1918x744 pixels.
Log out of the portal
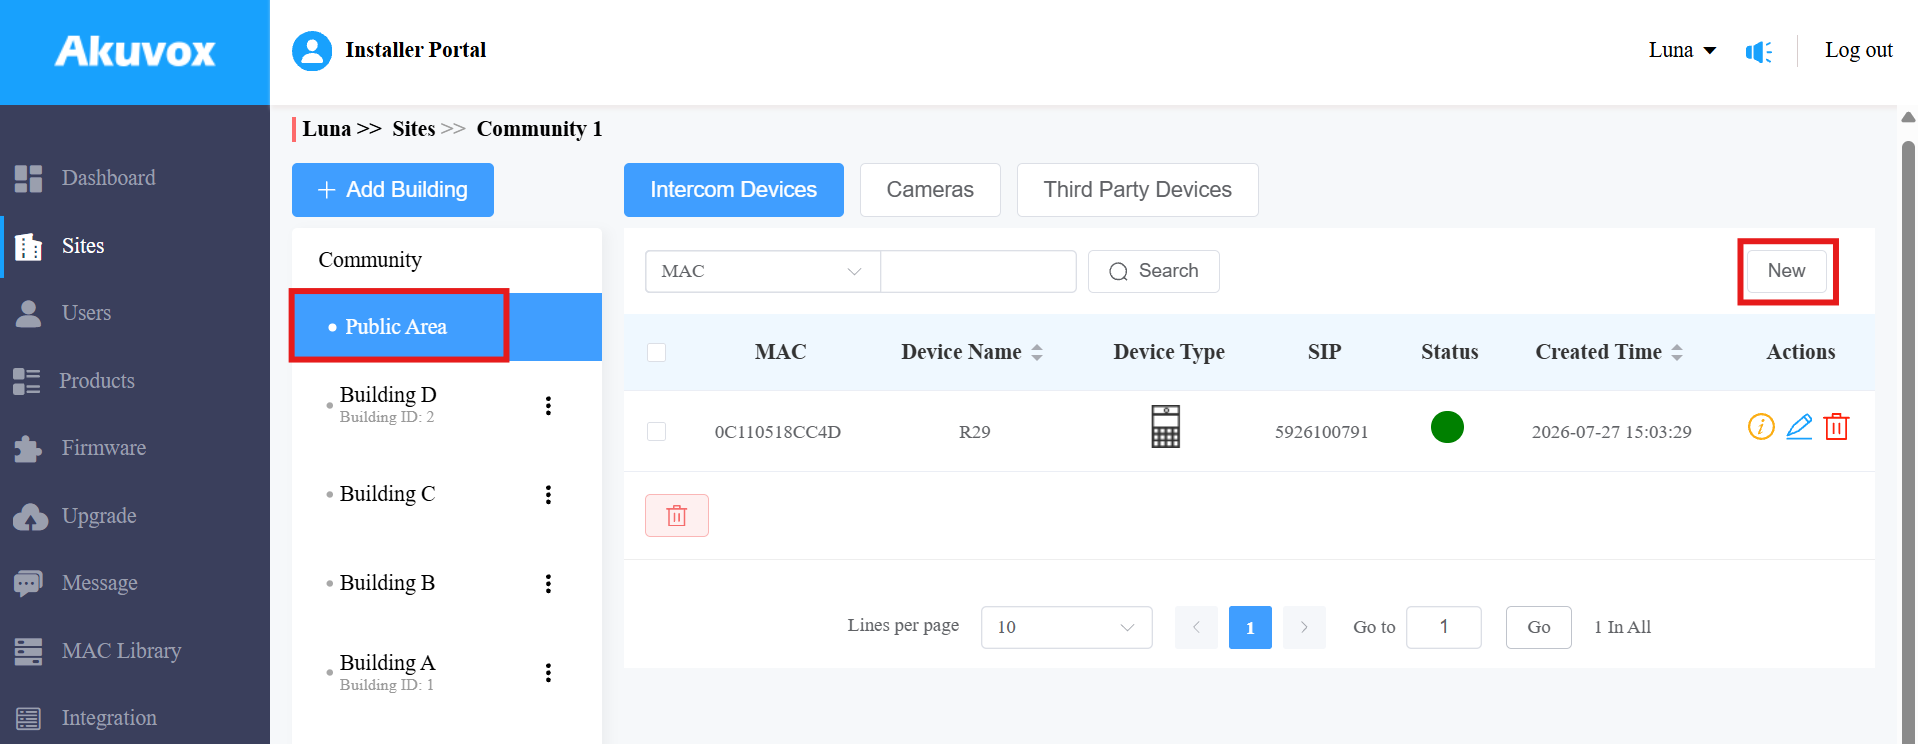point(1858,51)
